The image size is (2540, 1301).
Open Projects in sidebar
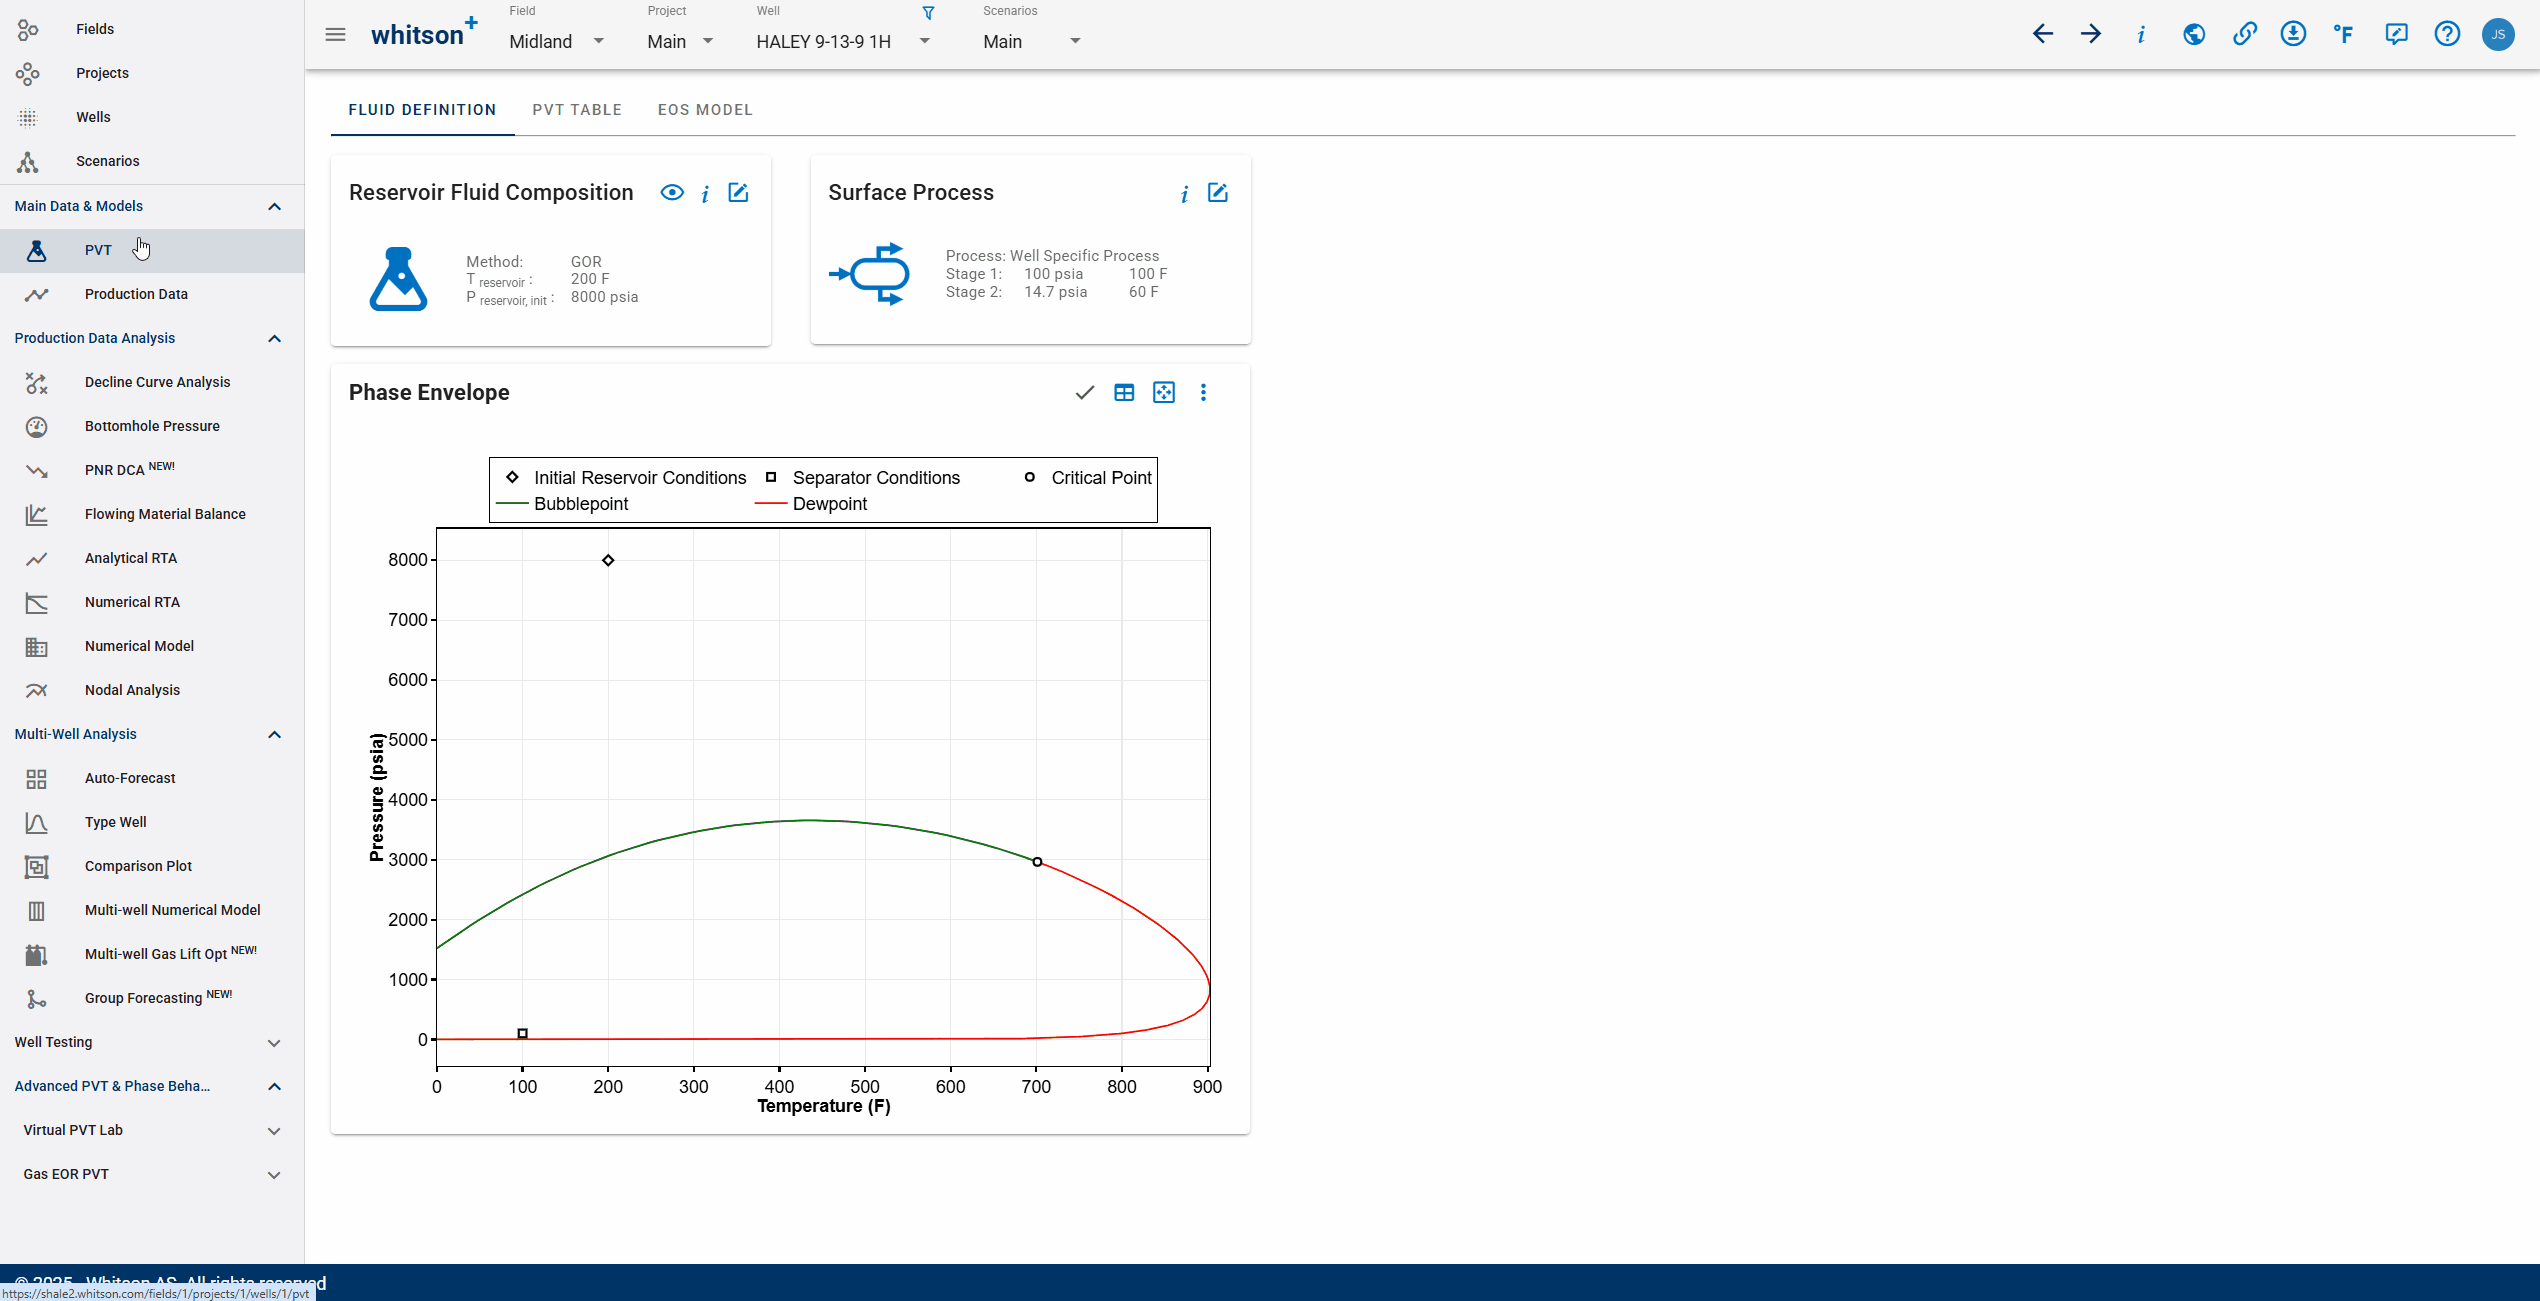[152, 73]
